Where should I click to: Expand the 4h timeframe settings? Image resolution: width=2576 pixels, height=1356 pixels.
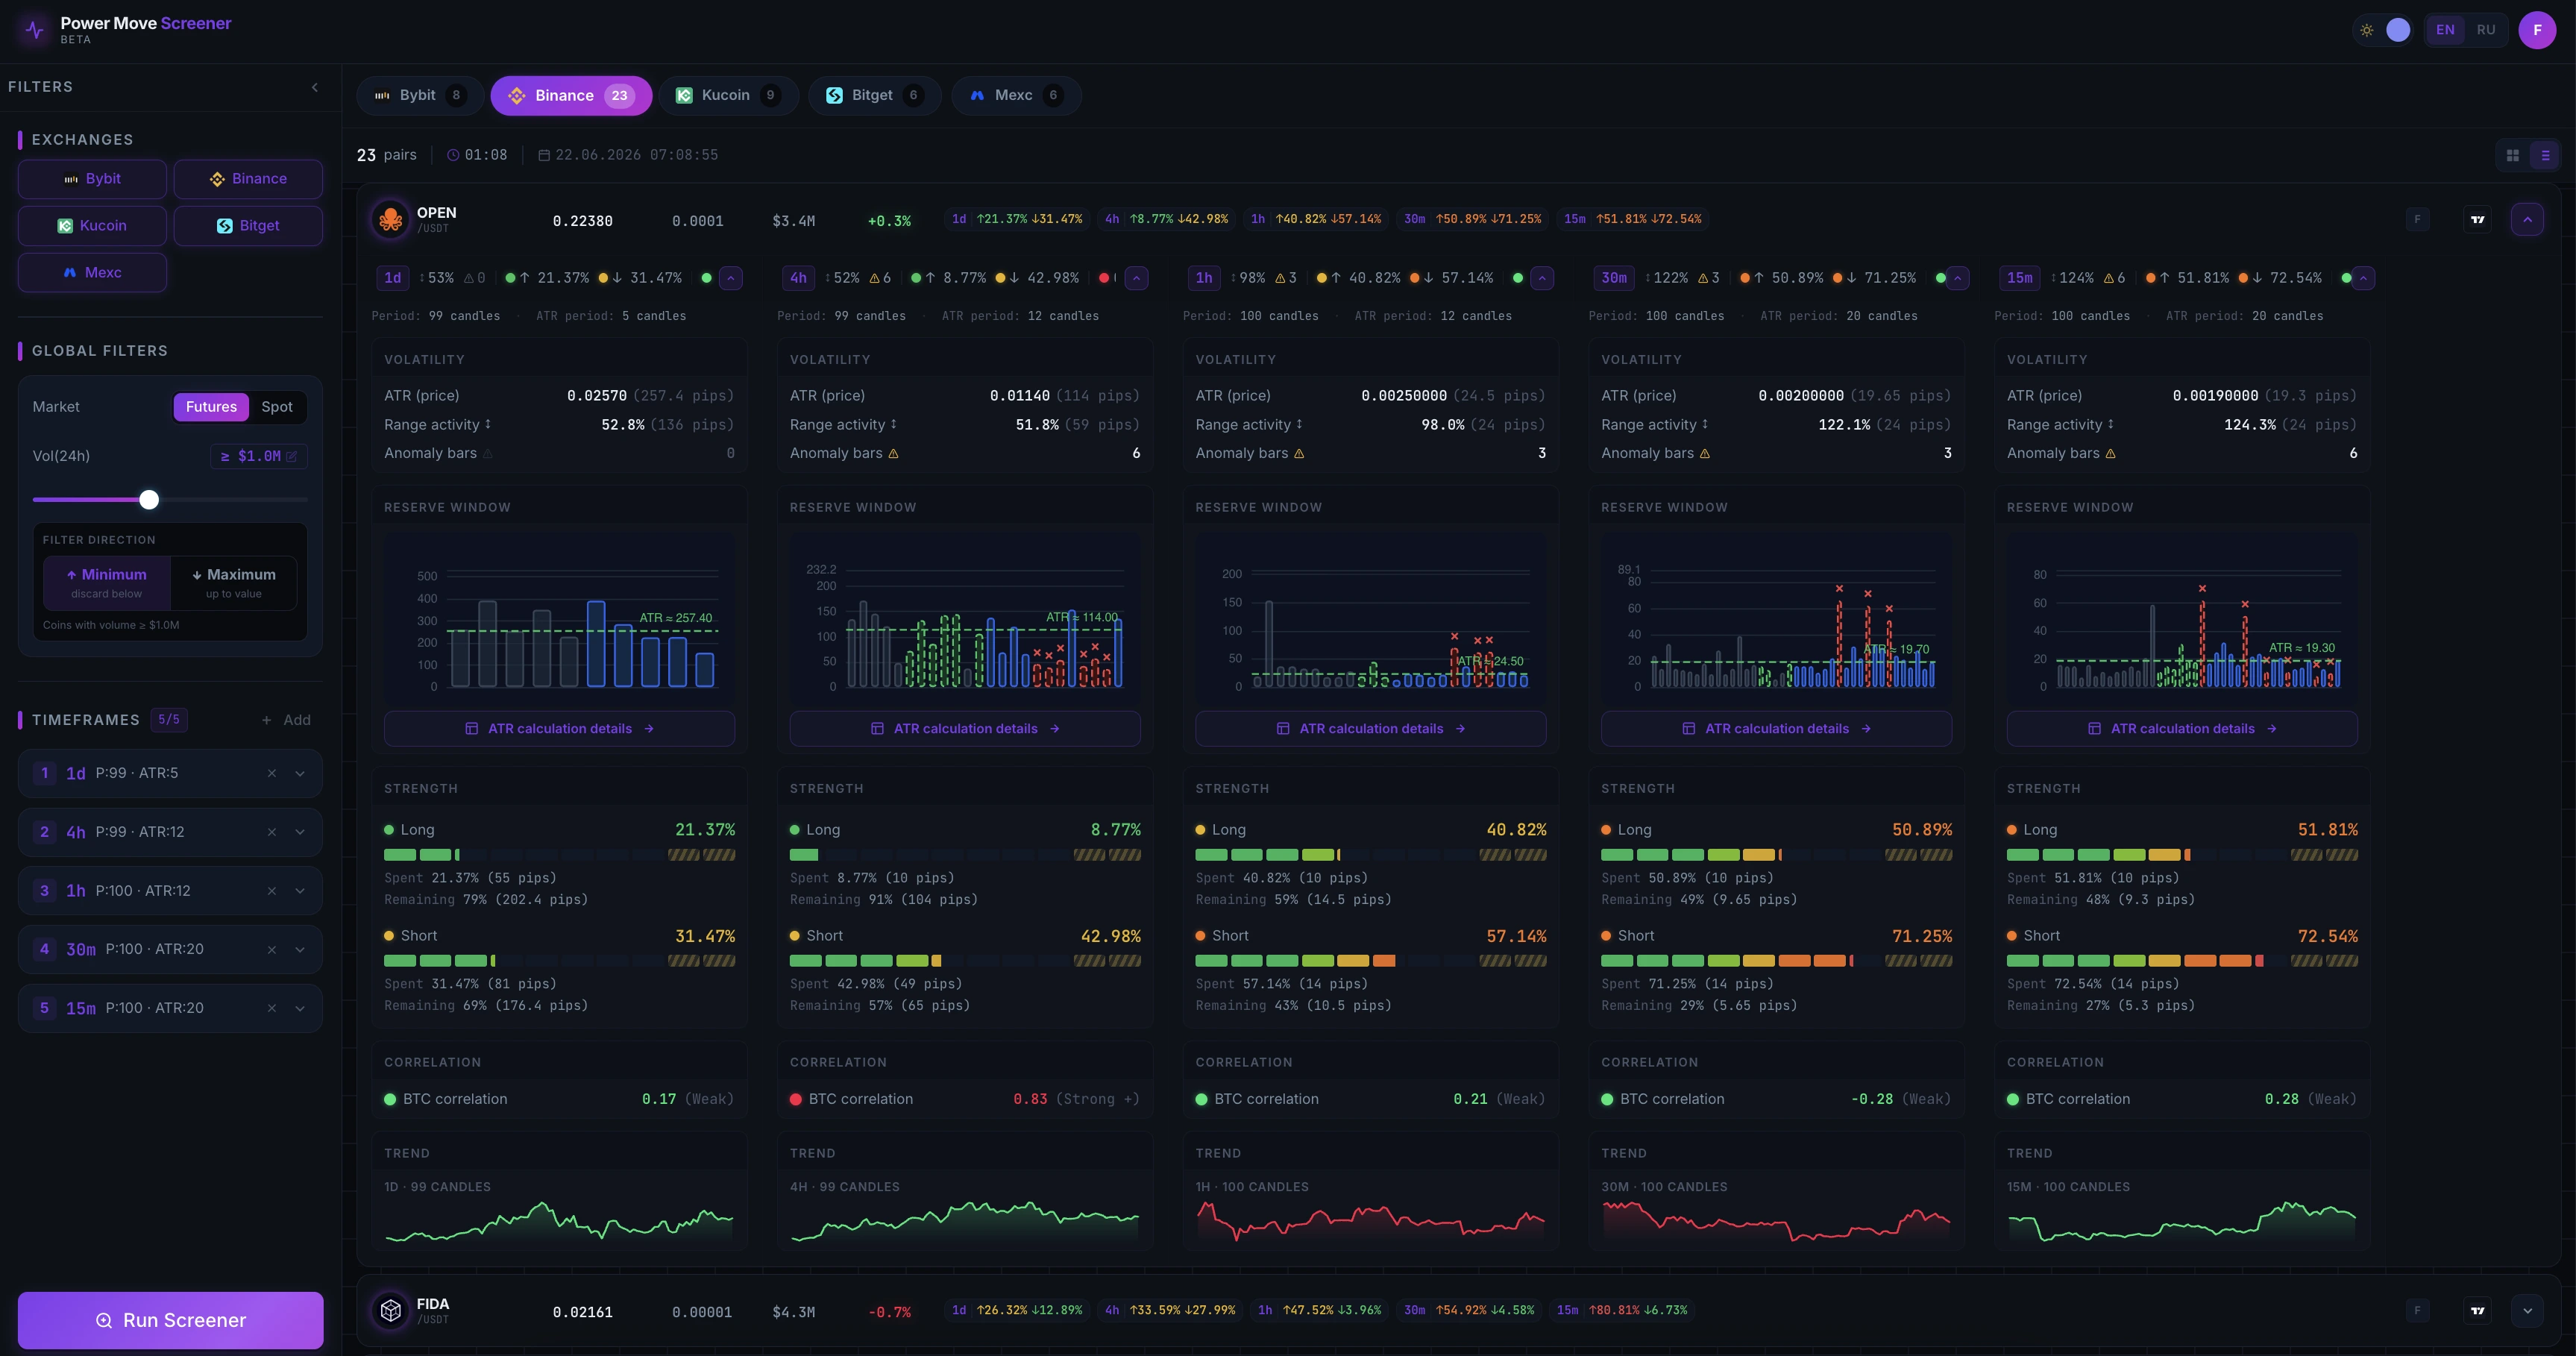click(300, 832)
